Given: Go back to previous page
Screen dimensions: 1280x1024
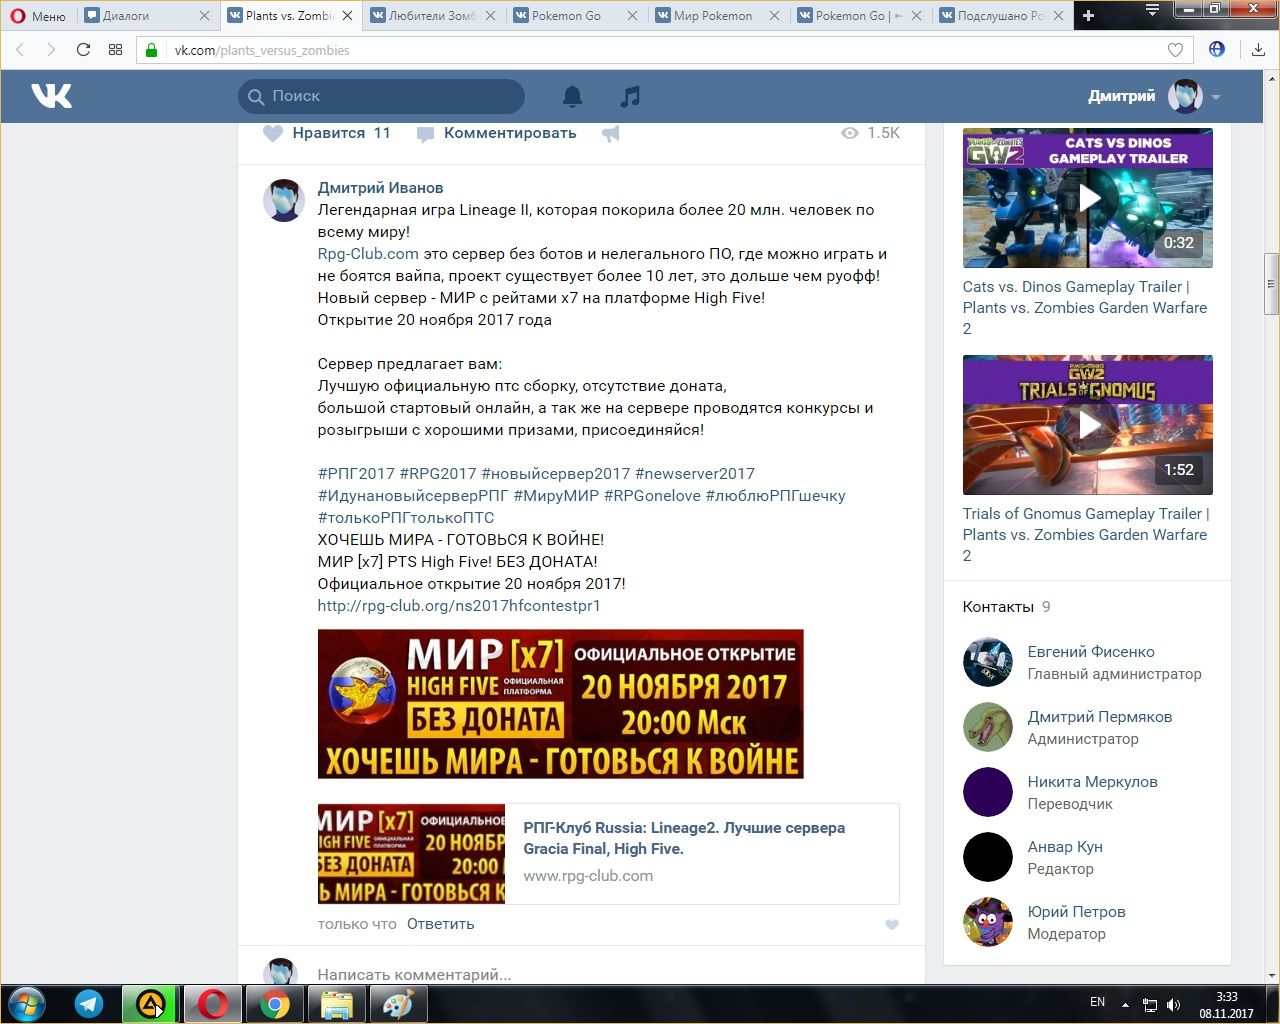Looking at the screenshot, I should click(x=20, y=50).
